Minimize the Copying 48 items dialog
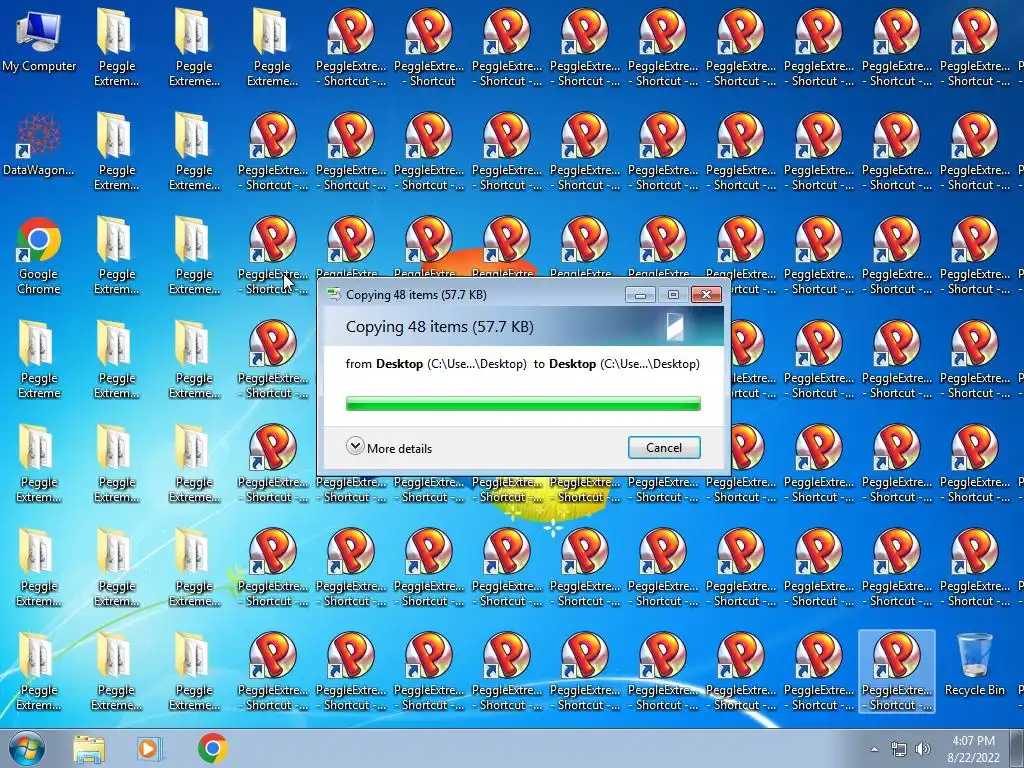The width and height of the screenshot is (1024, 768). point(640,295)
